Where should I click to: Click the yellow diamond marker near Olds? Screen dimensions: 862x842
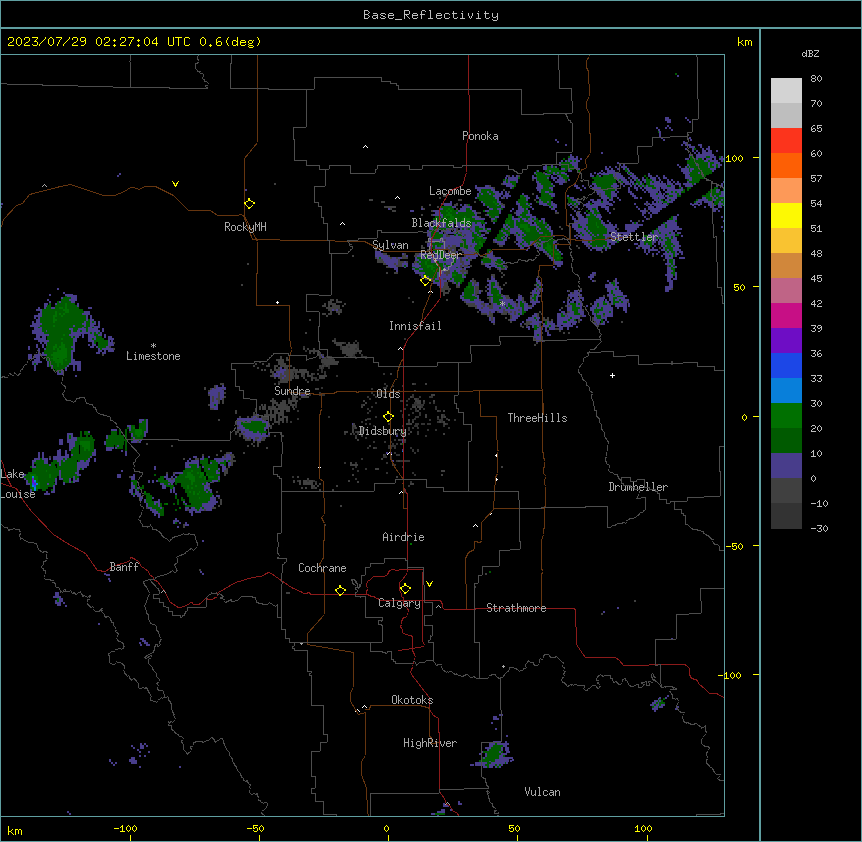click(389, 417)
